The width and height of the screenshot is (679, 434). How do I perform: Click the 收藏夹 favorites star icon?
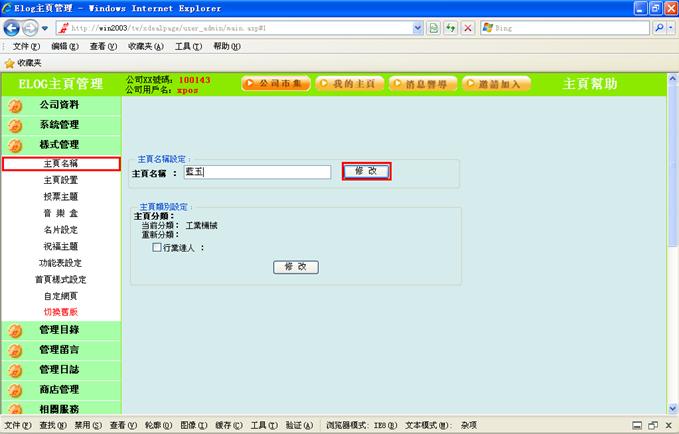9,62
